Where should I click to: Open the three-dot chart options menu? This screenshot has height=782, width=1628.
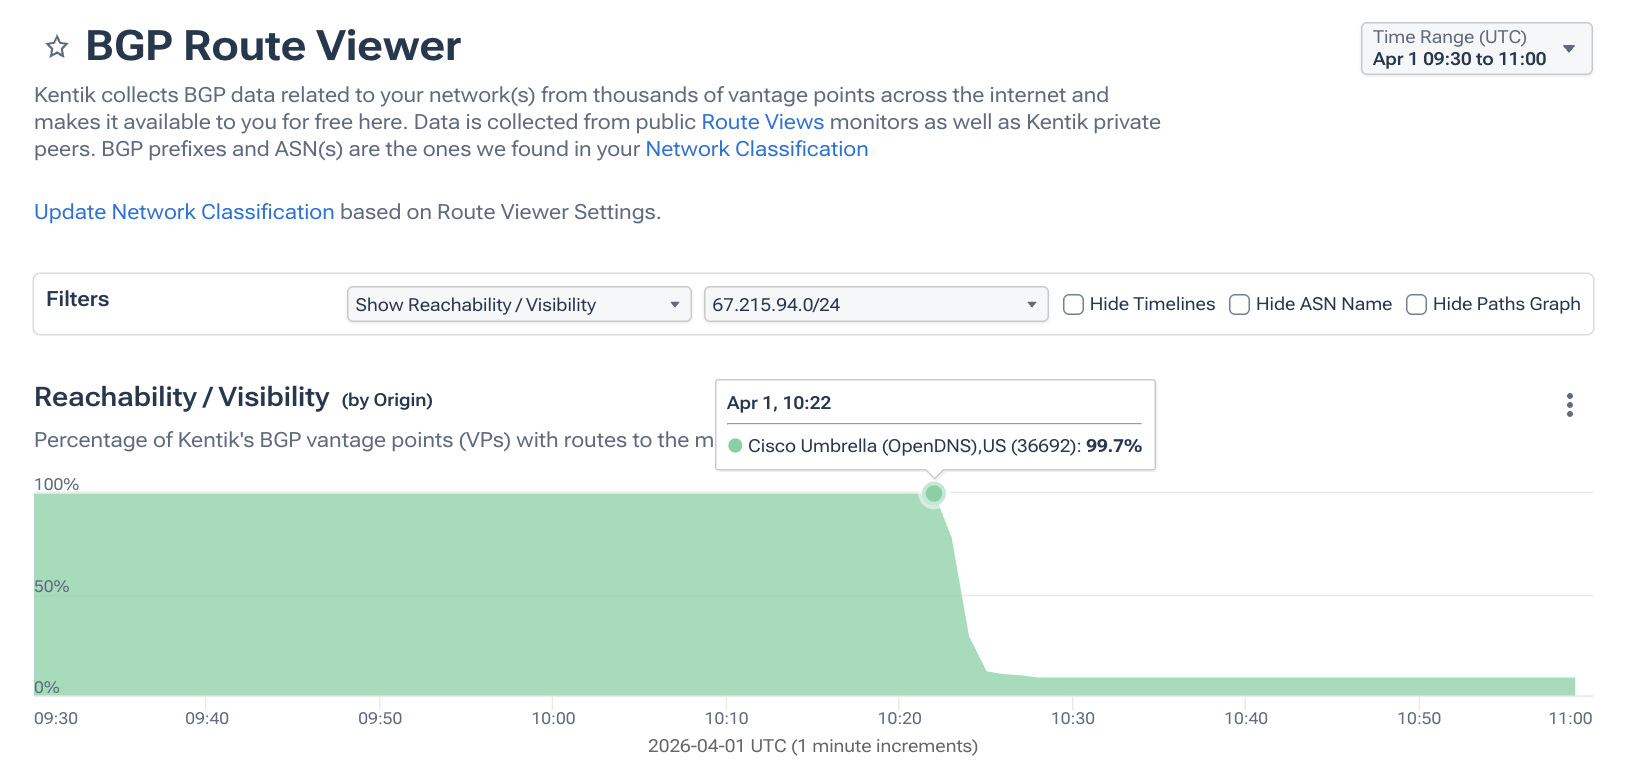pos(1569,405)
